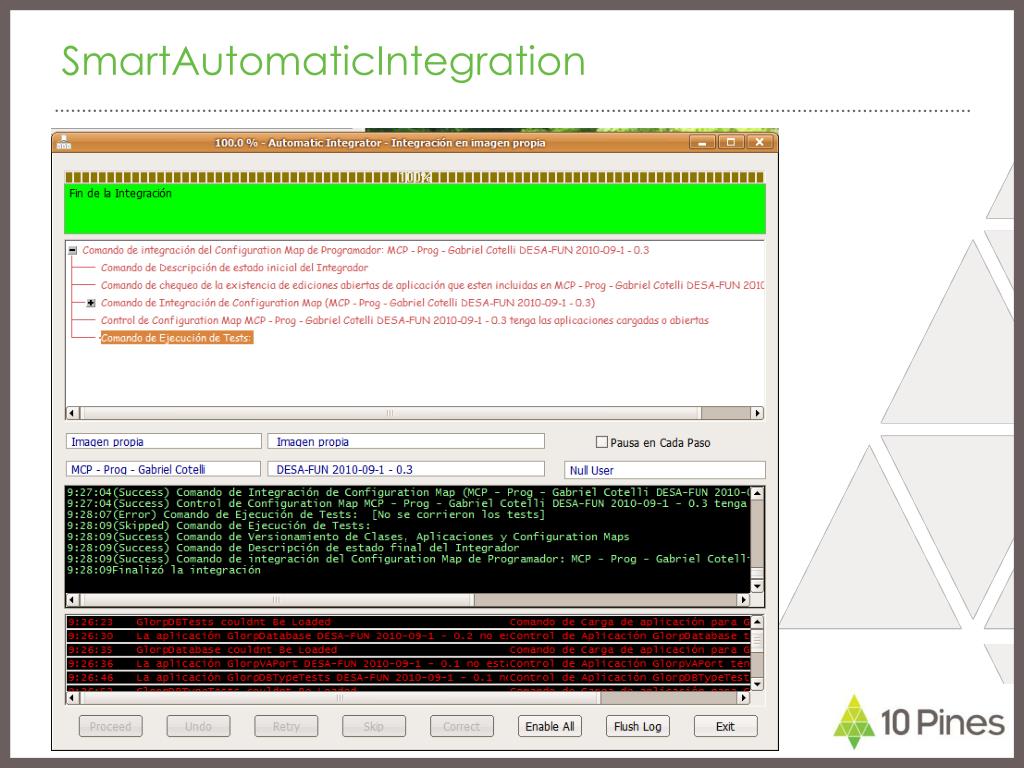Click the 9:26:36 La aplicación GlorpVAPort error row
The height and width of the screenshot is (768, 1024).
(408, 664)
